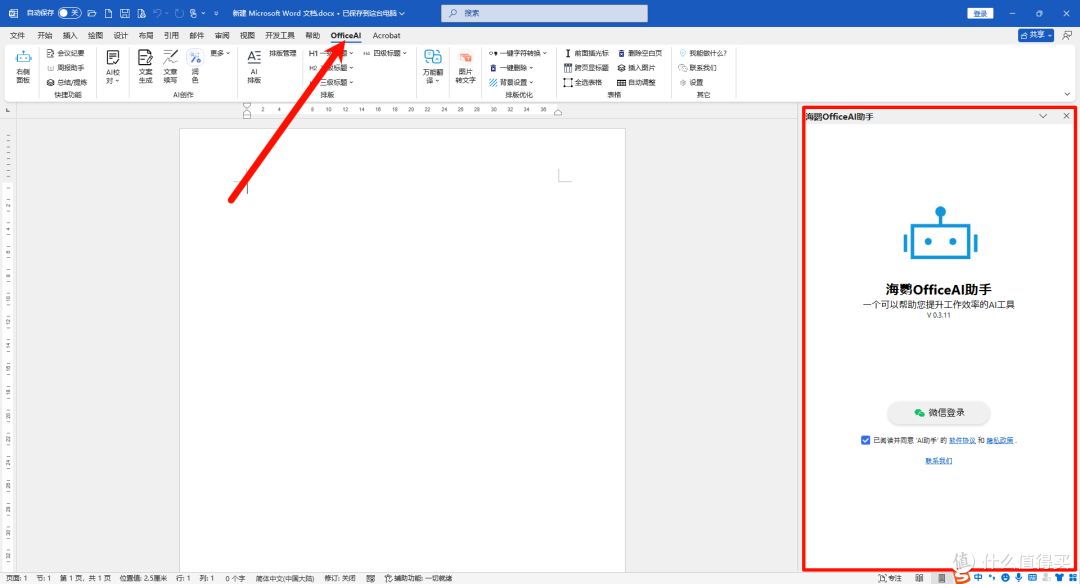This screenshot has width=1080, height=584.
Task: Click the 会议纪要 quick function
Action: (65, 53)
